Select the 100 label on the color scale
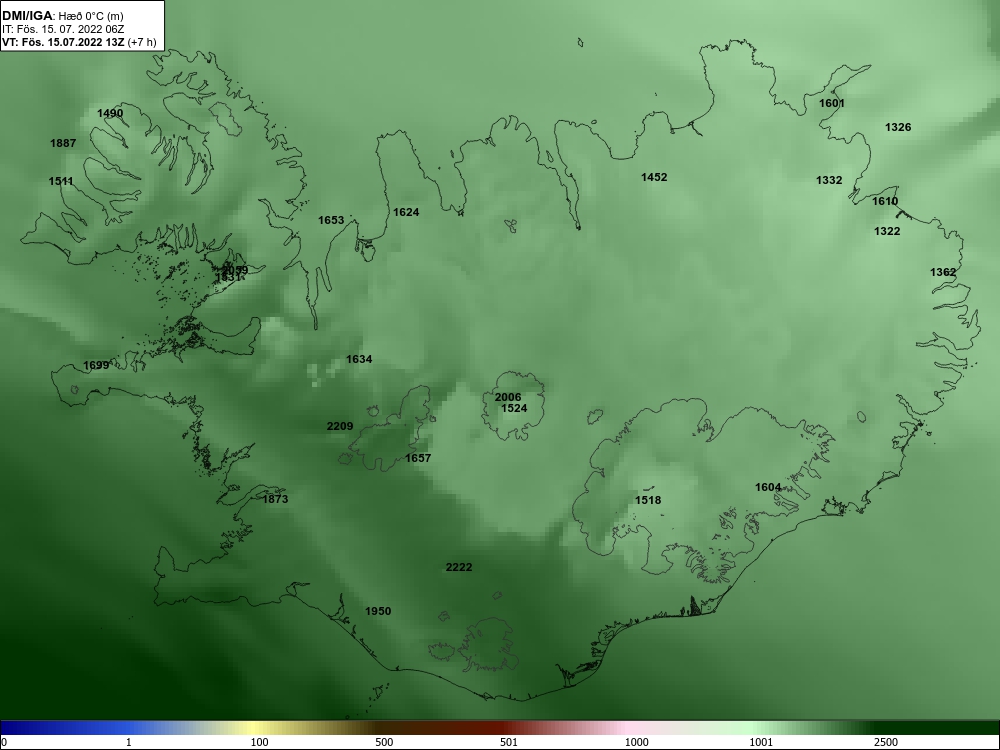This screenshot has height=750, width=1000. 260,742
